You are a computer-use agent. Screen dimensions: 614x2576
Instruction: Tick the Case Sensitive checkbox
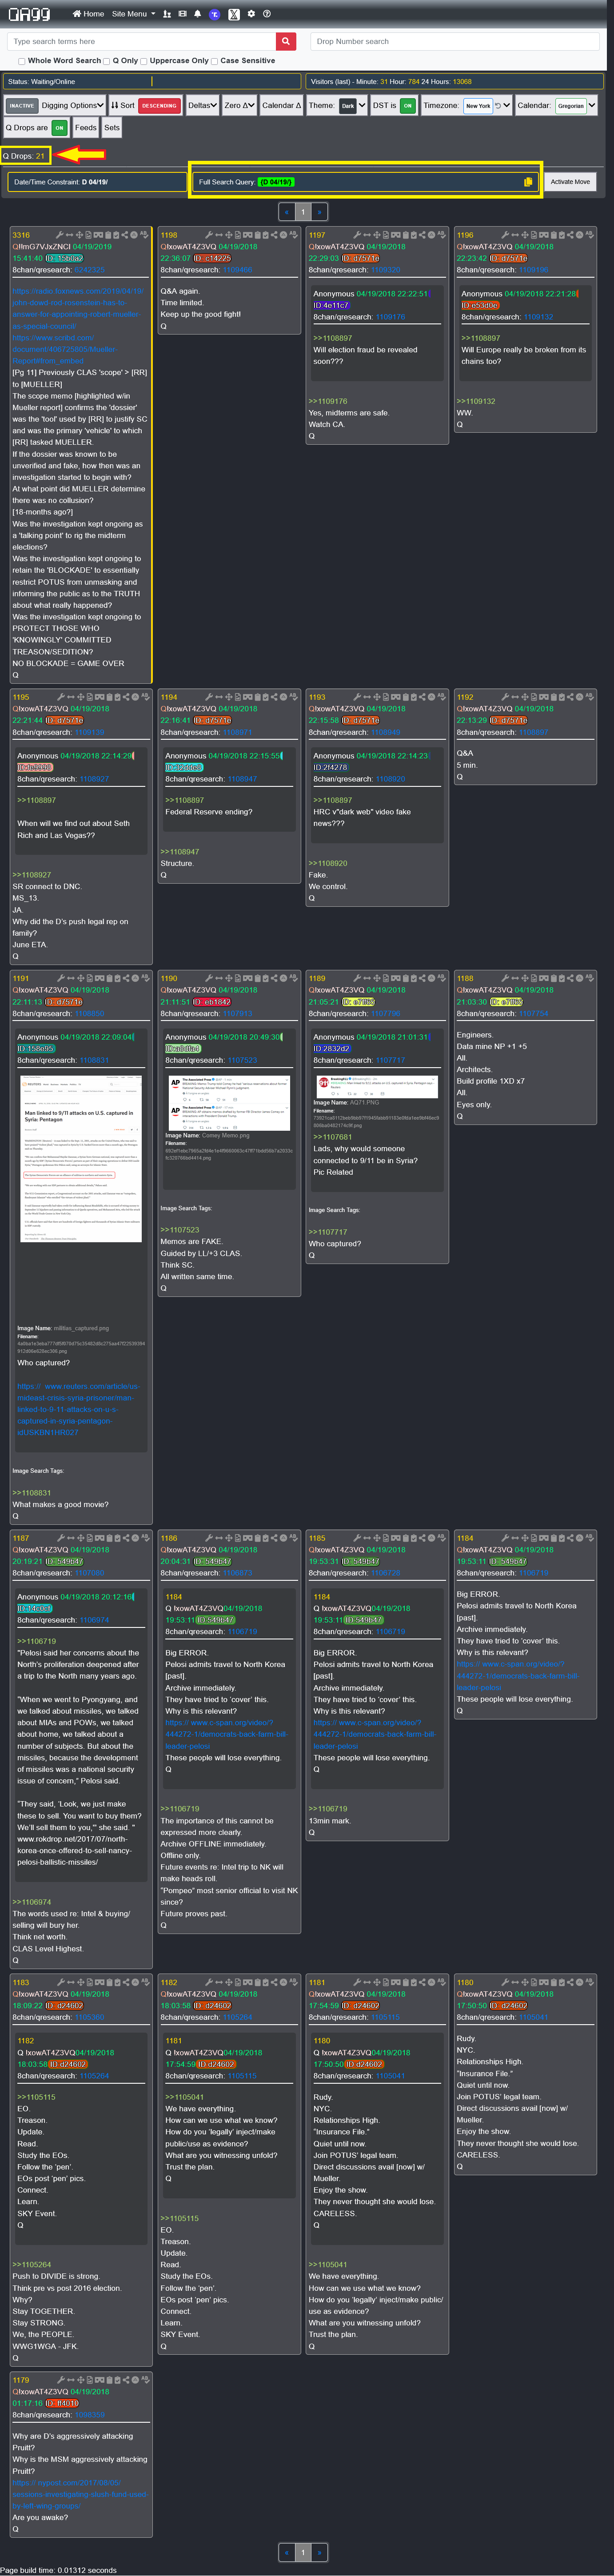(214, 61)
